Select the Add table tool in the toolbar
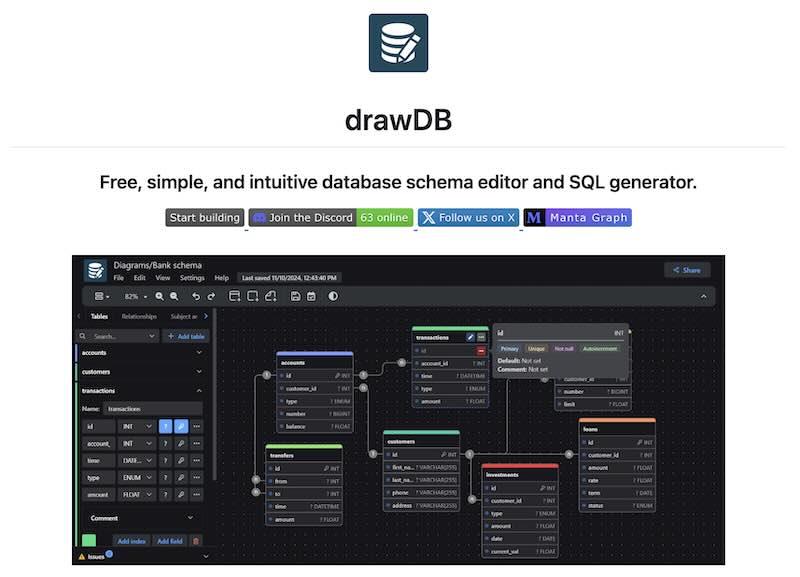This screenshot has height=577, width=800. (236, 297)
